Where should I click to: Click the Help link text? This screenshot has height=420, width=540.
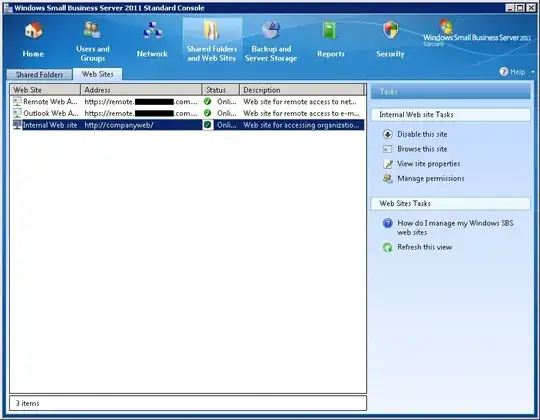518,72
